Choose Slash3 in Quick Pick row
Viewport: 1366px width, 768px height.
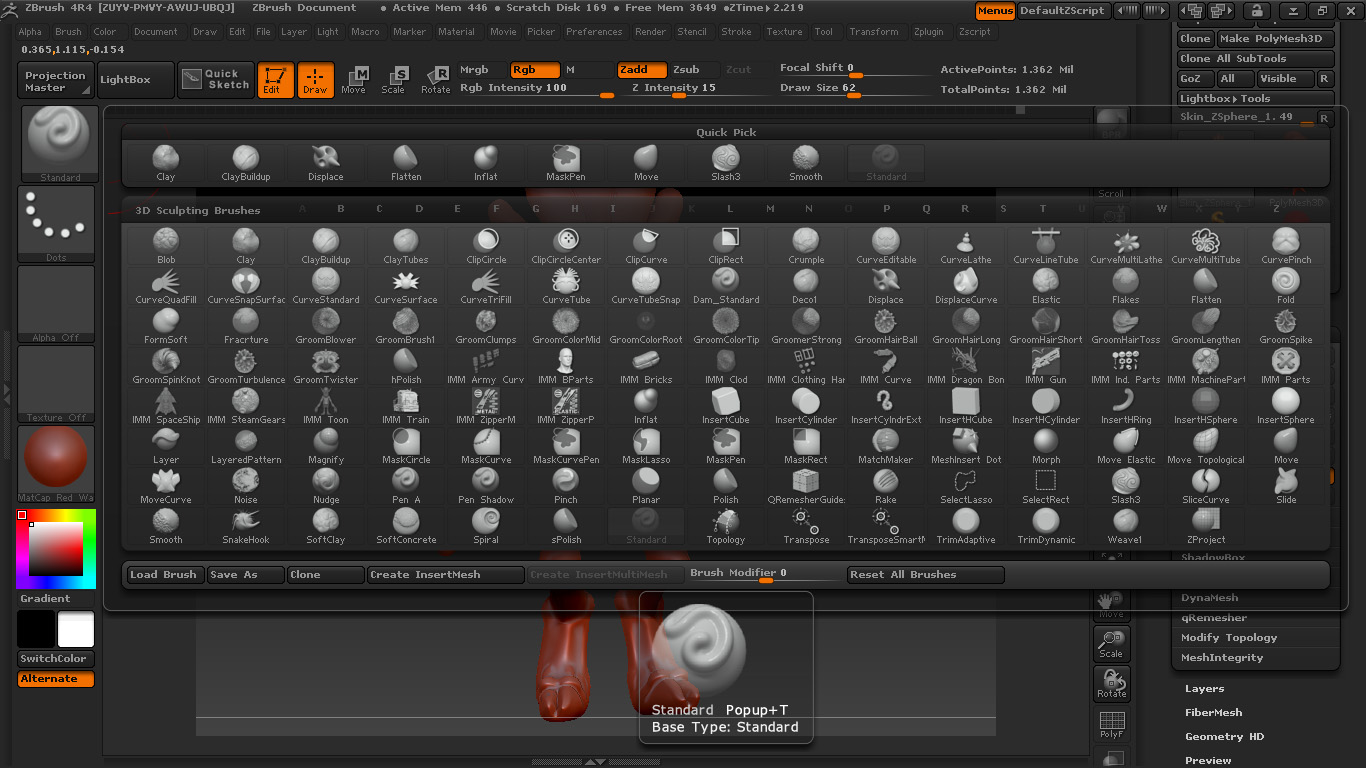tap(726, 163)
